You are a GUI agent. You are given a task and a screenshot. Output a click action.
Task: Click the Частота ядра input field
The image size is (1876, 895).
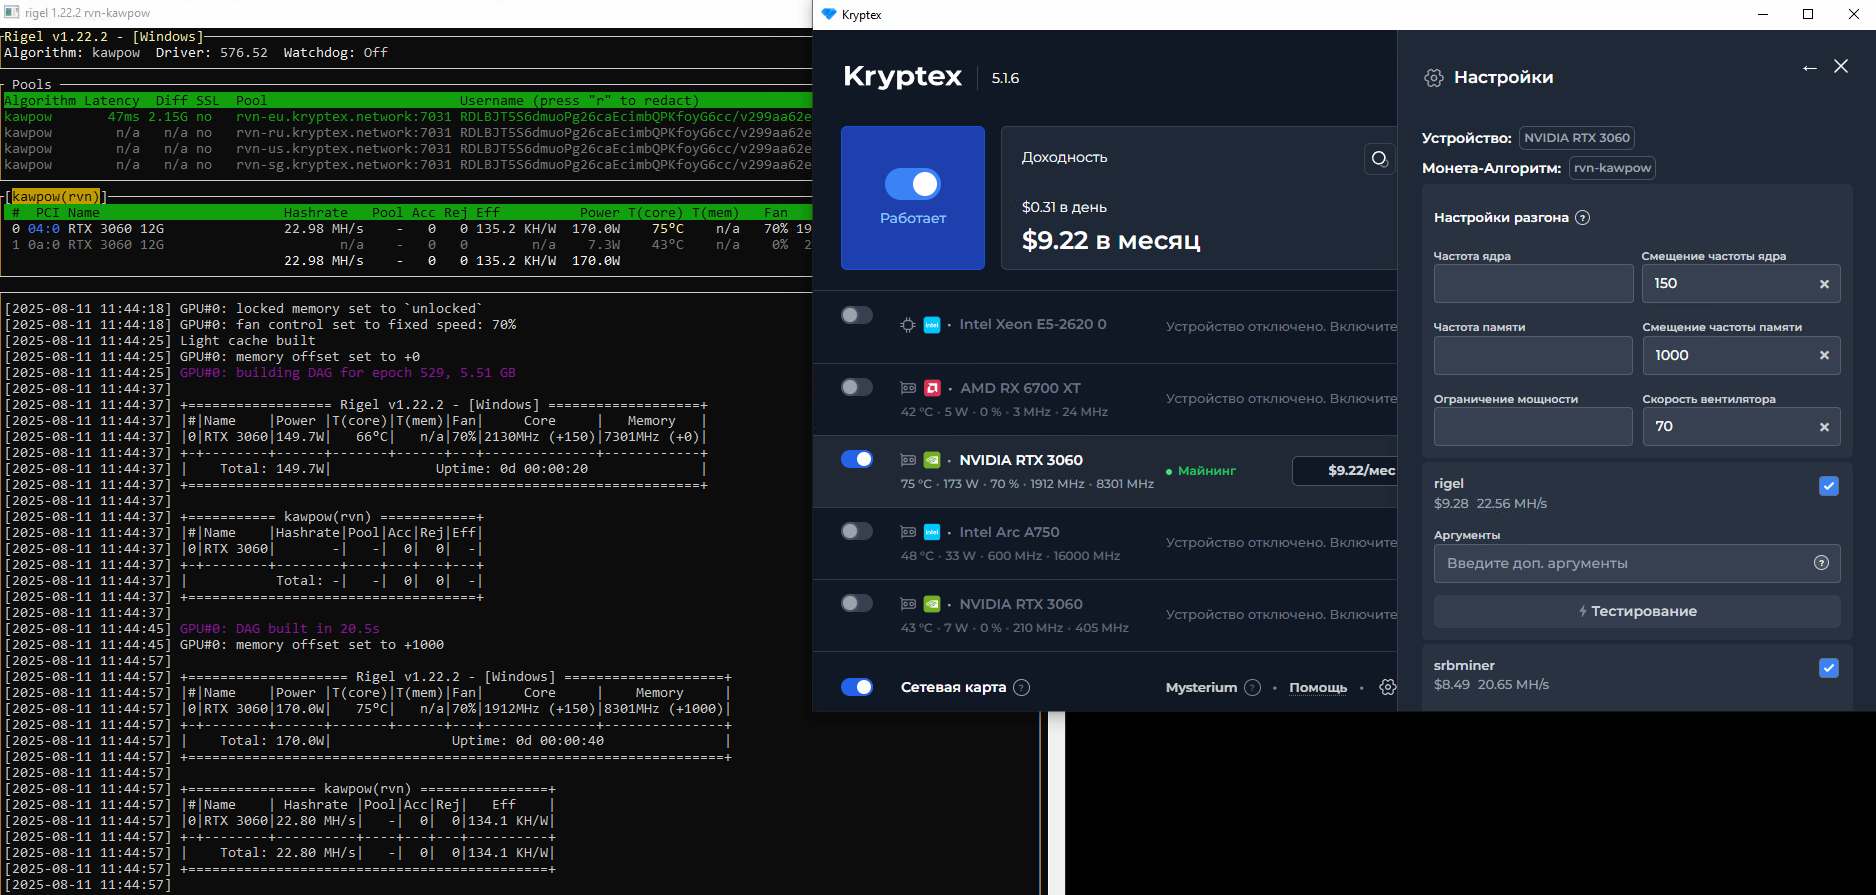pos(1532,284)
